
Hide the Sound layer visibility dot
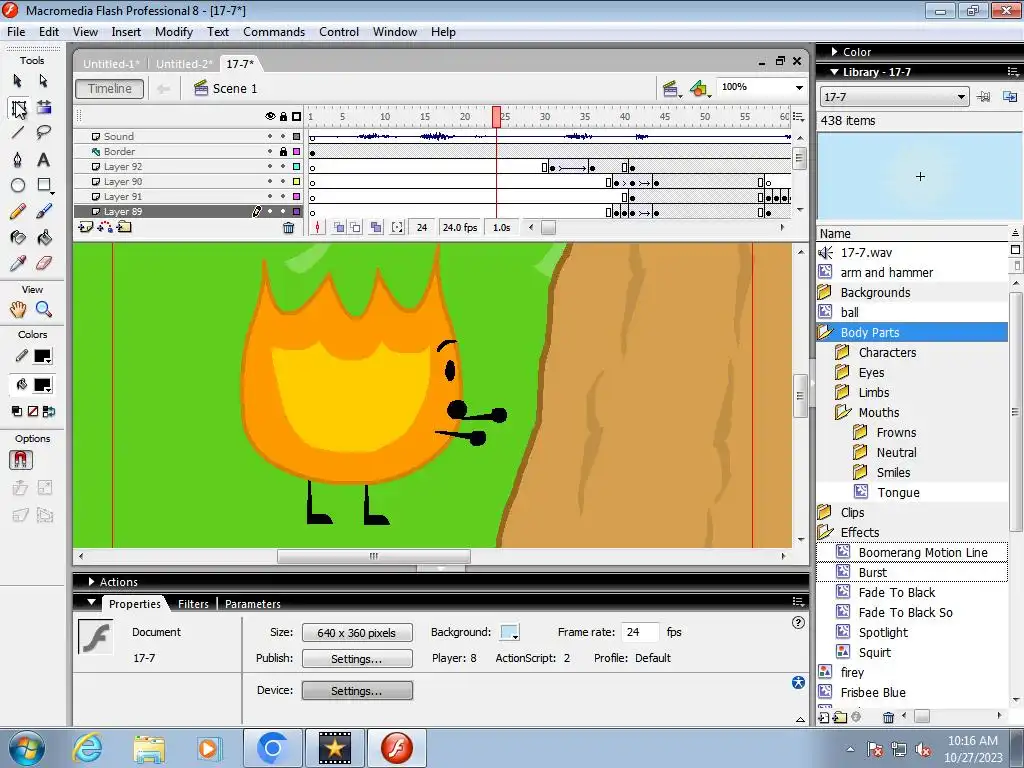[x=270, y=136]
